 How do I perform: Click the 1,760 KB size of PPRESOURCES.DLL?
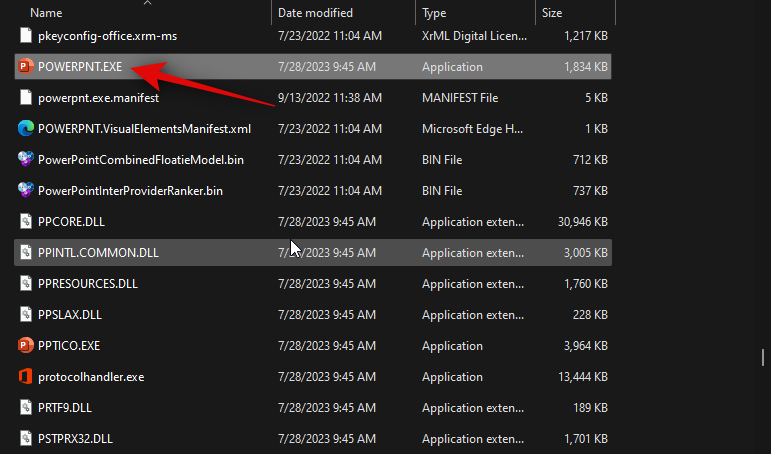click(586, 284)
